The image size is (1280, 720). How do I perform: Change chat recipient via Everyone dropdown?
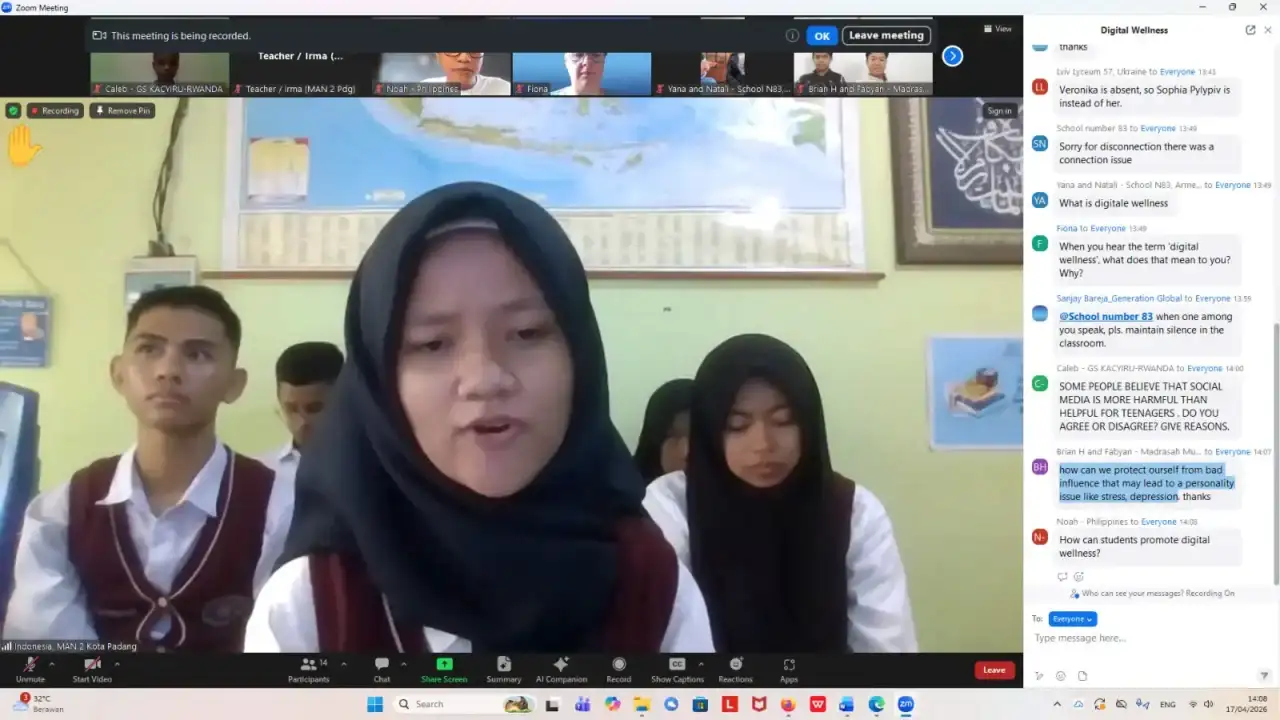point(1072,618)
